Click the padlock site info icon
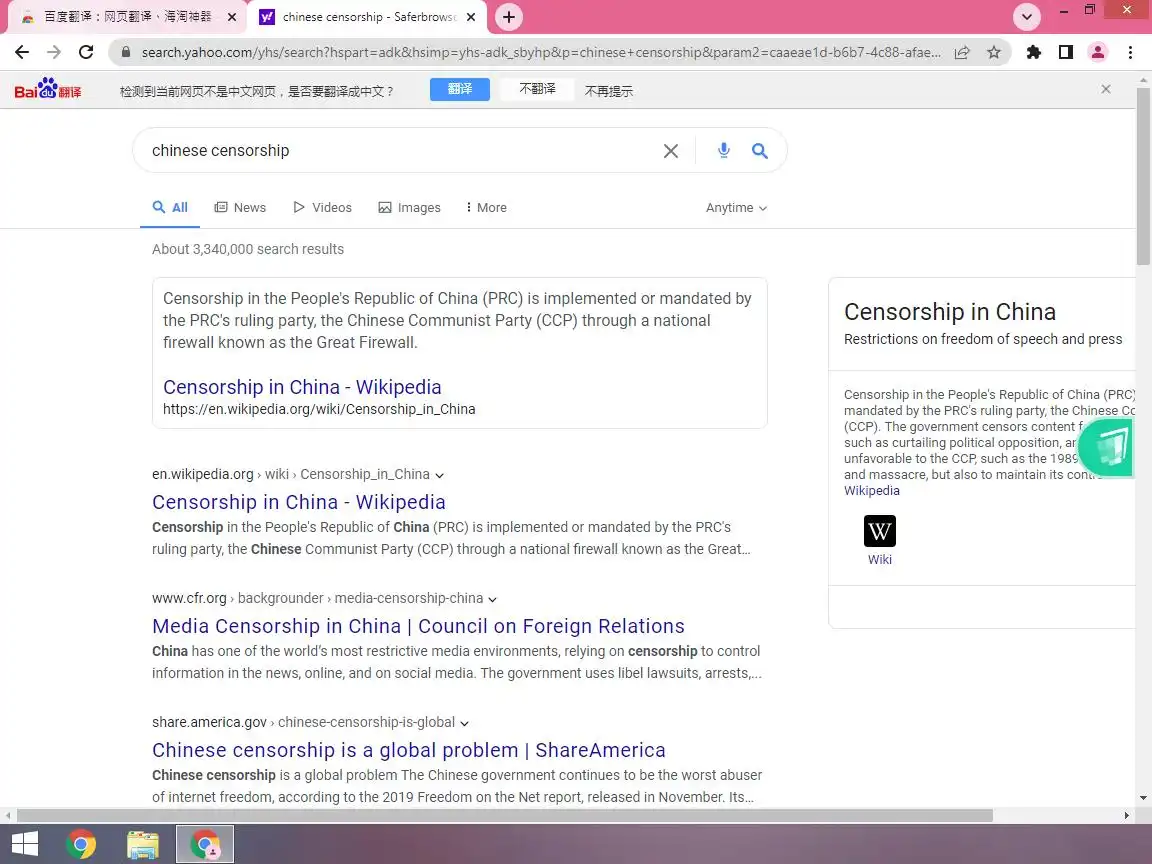 click(x=126, y=52)
